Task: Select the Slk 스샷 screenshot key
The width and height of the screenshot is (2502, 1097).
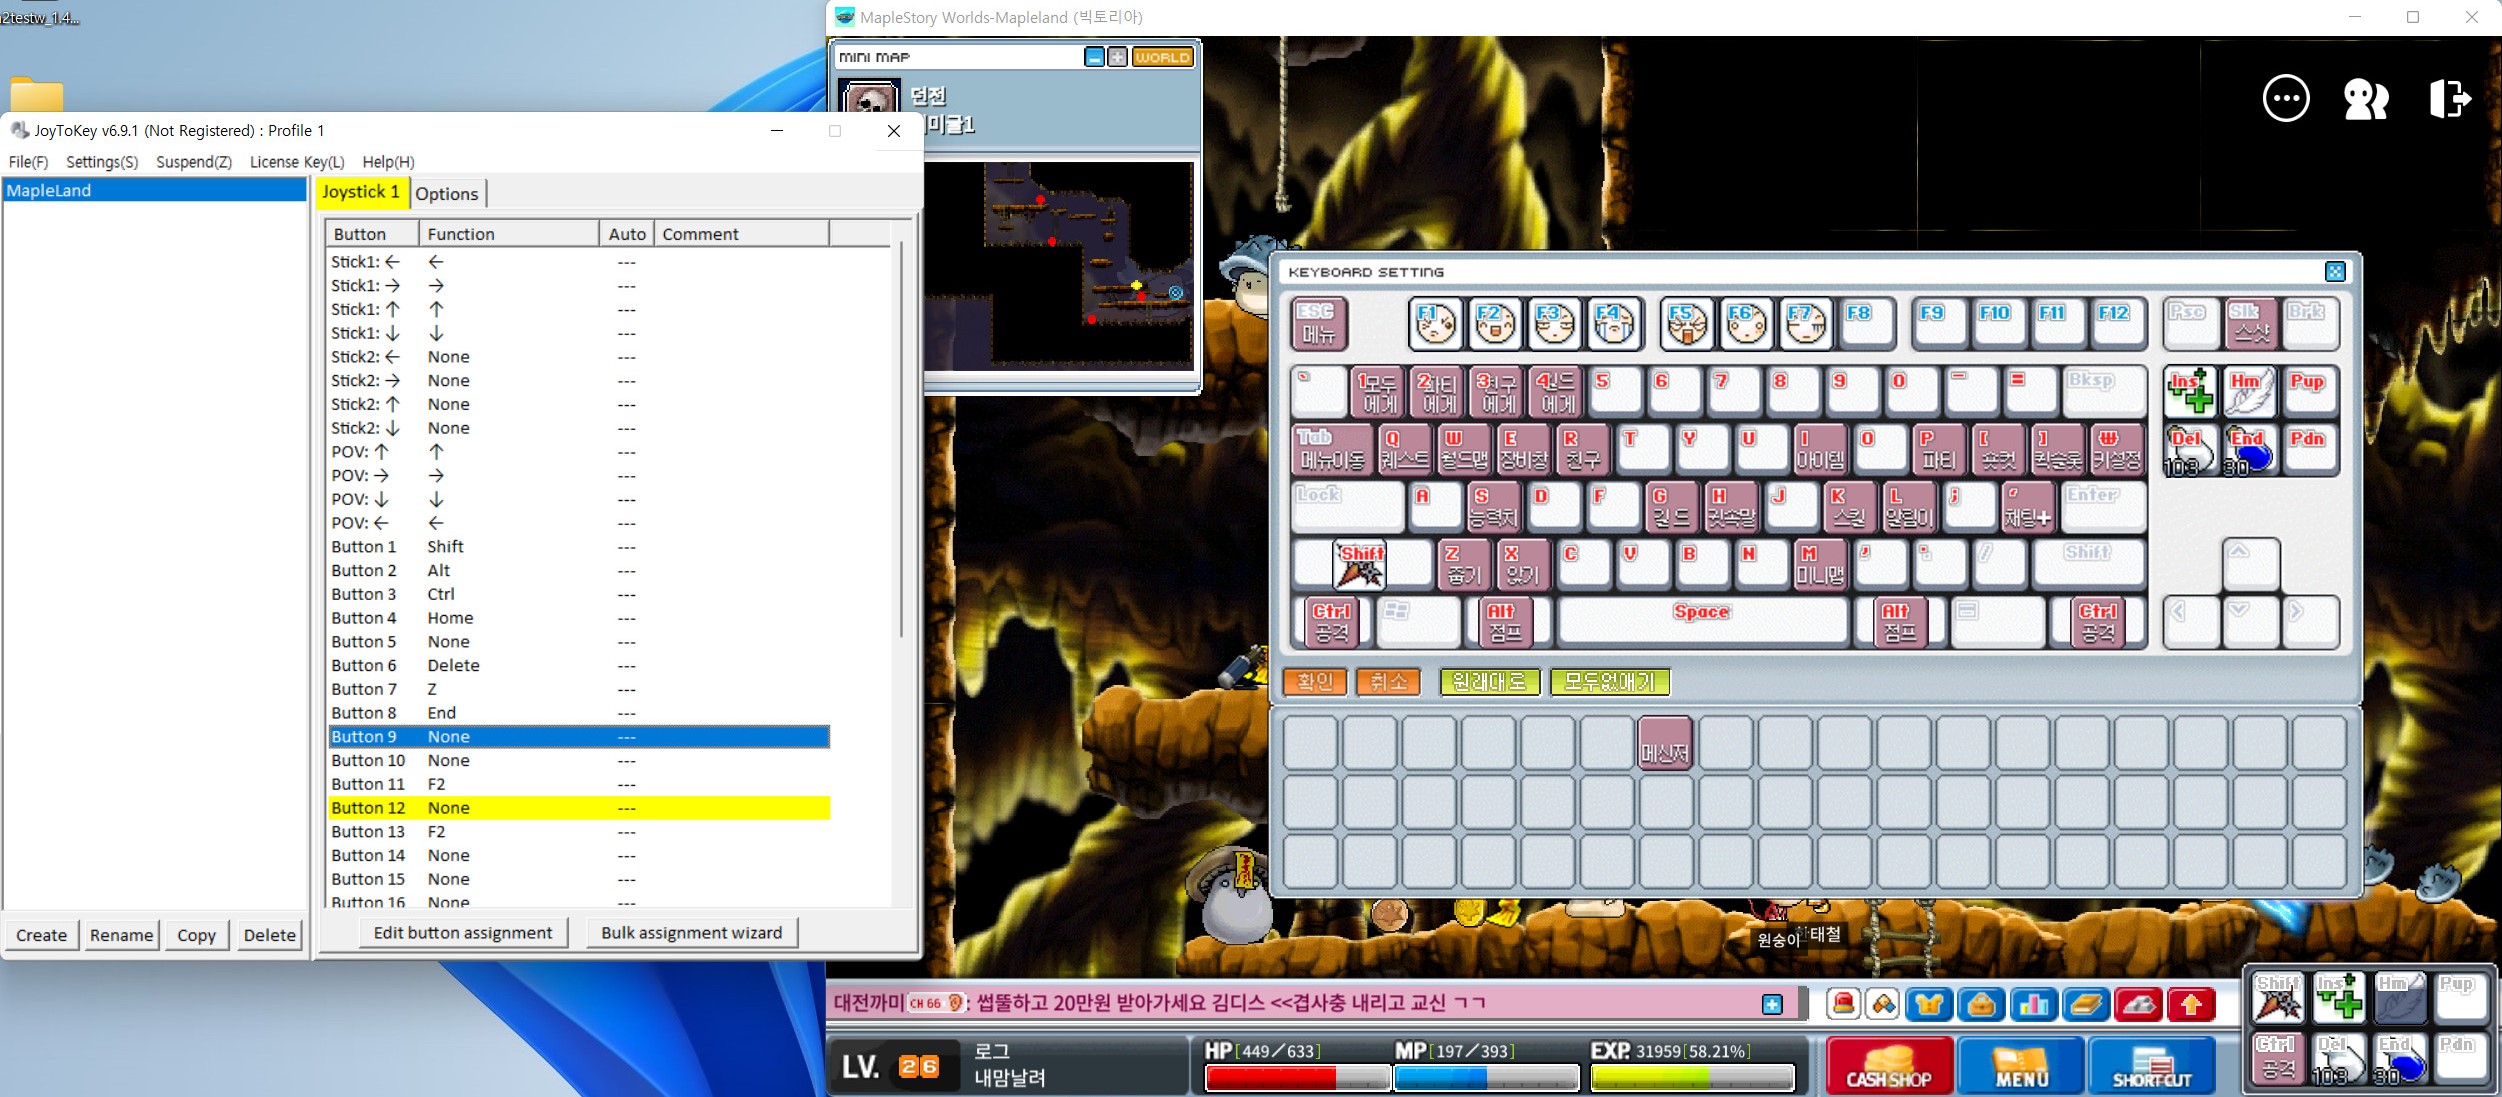Action: (2250, 324)
